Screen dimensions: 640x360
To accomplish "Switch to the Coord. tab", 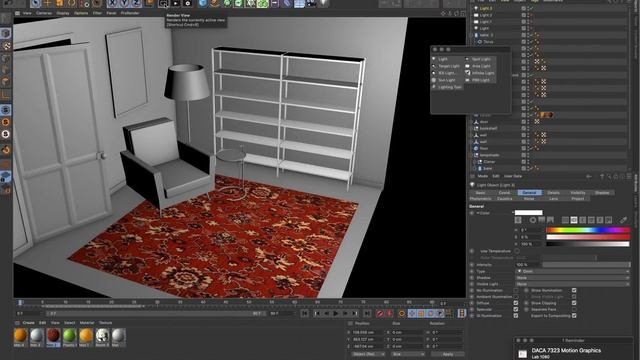I will [x=505, y=193].
